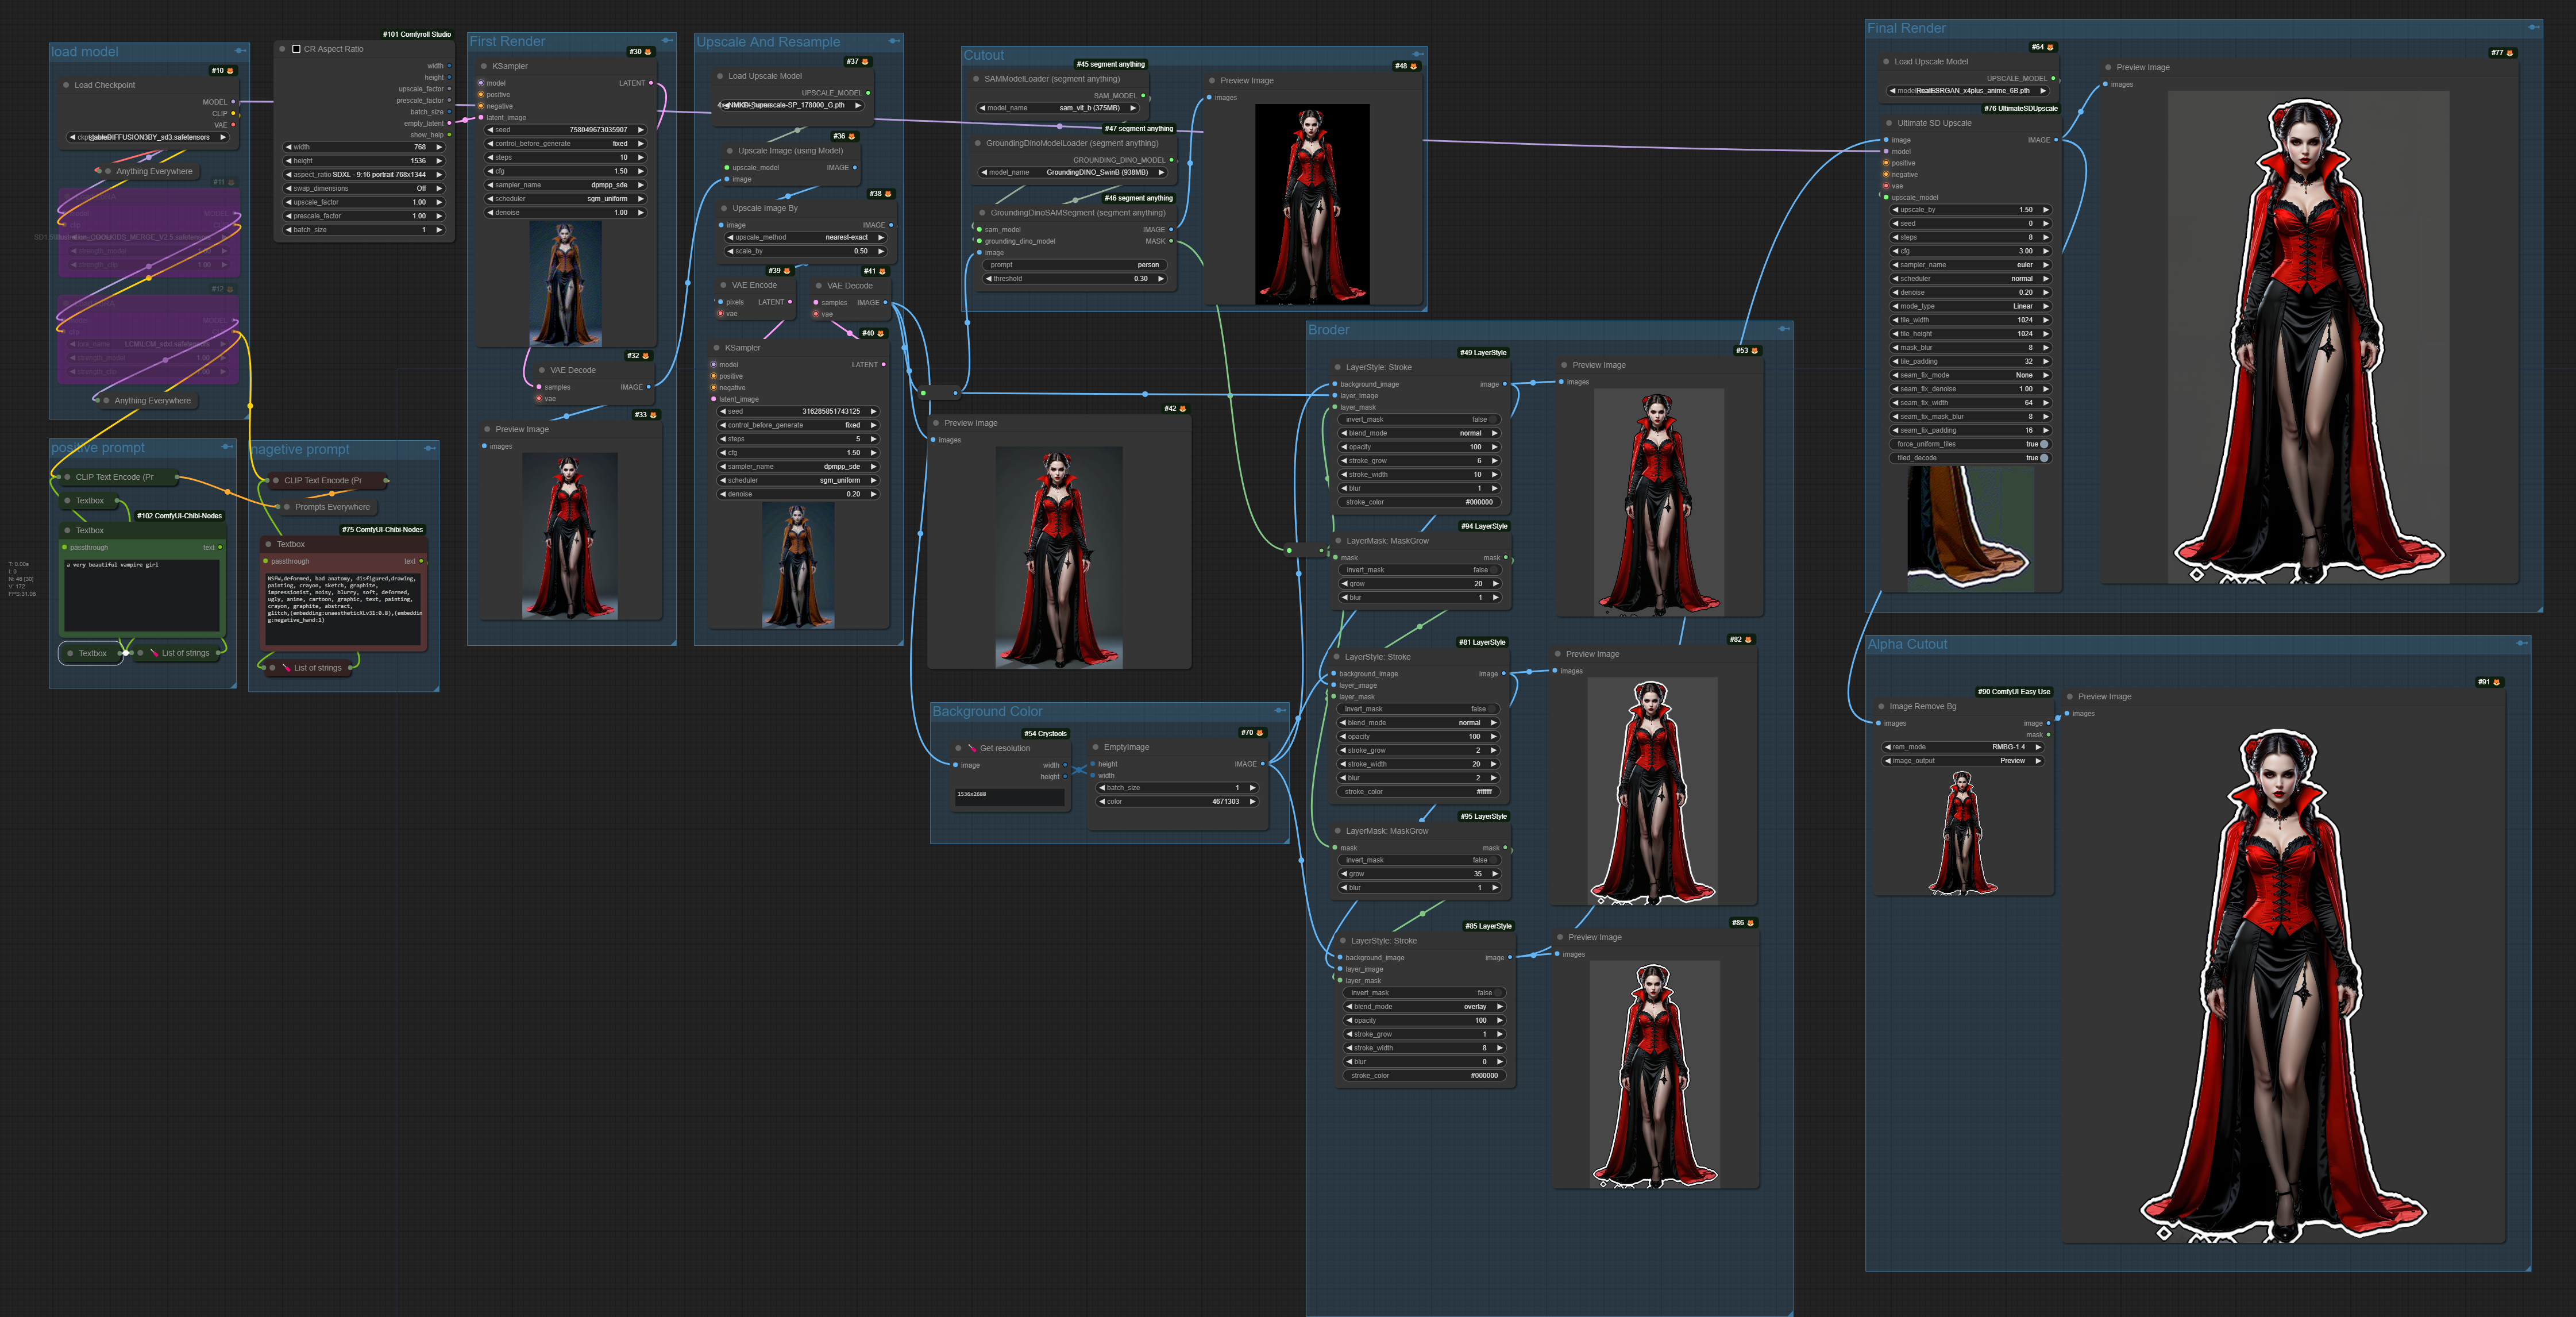This screenshot has height=1317, width=2576.
Task: Check the CR Aspect Ratio title checkbox
Action: pos(296,49)
